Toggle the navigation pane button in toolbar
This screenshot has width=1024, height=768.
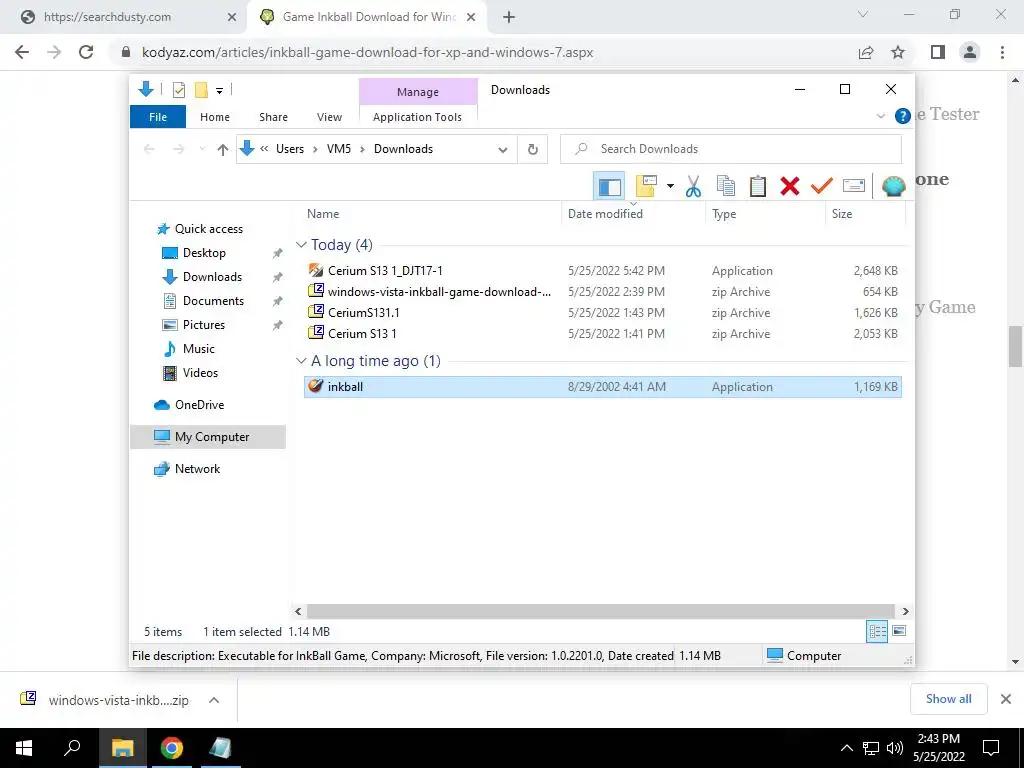click(609, 187)
